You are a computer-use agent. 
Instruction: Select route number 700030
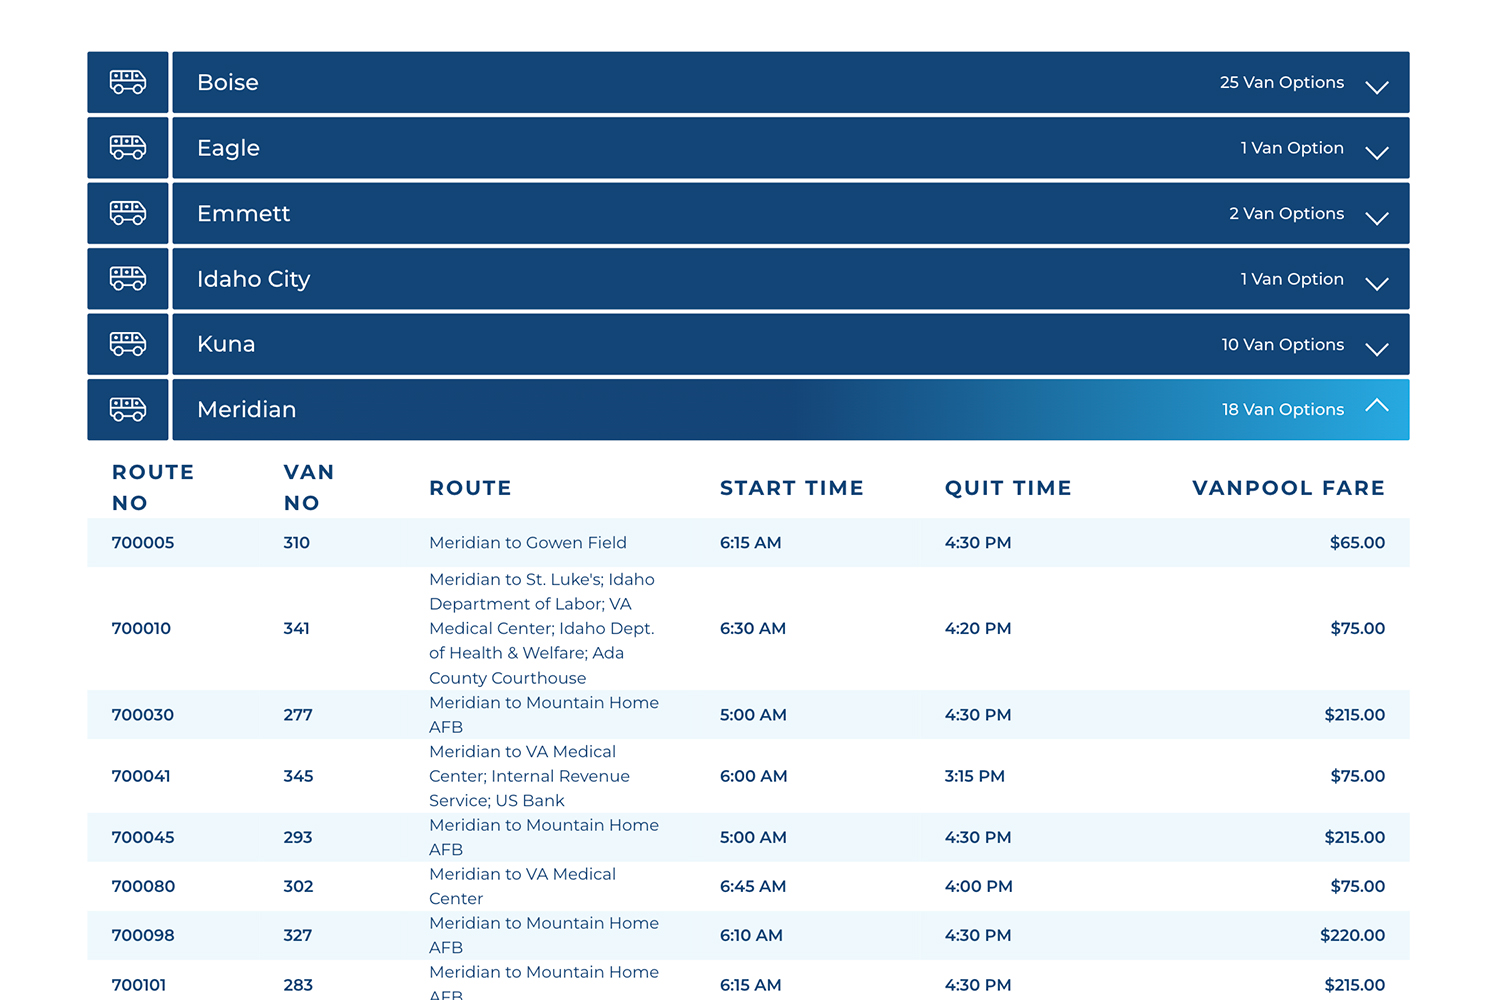pyautogui.click(x=143, y=715)
